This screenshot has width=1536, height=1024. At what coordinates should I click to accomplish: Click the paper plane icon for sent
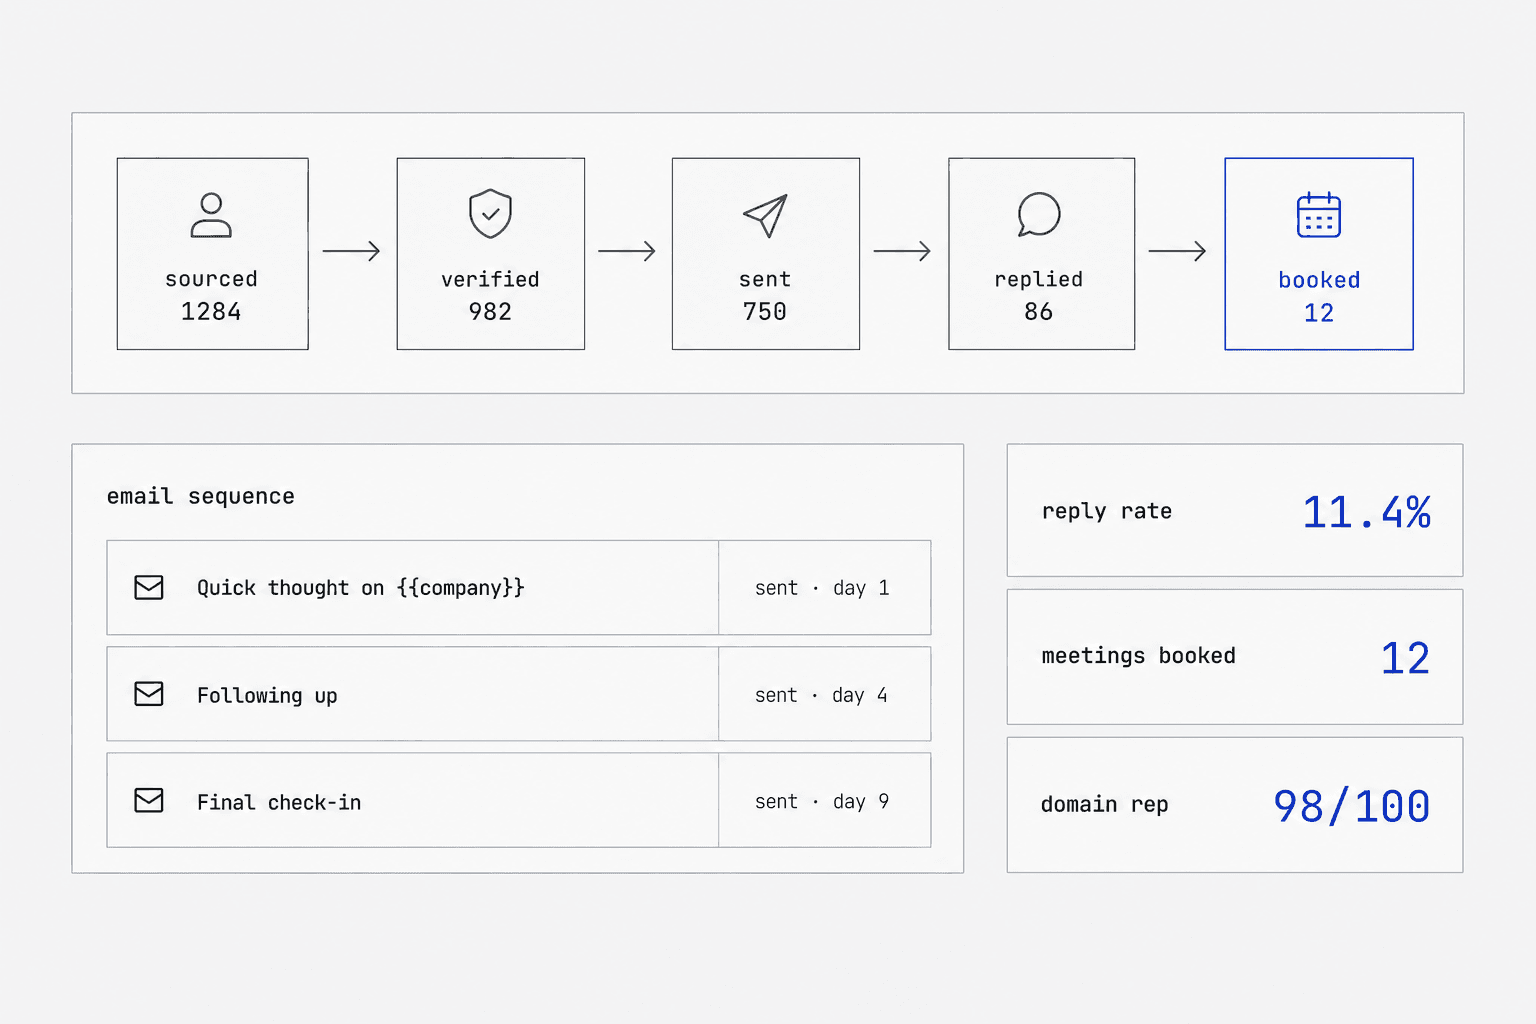click(765, 215)
